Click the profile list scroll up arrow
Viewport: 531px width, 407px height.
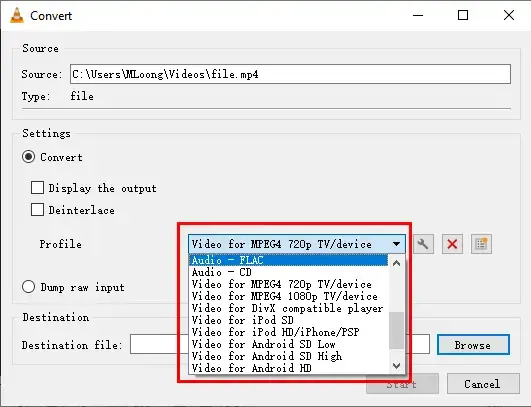[x=397, y=263]
